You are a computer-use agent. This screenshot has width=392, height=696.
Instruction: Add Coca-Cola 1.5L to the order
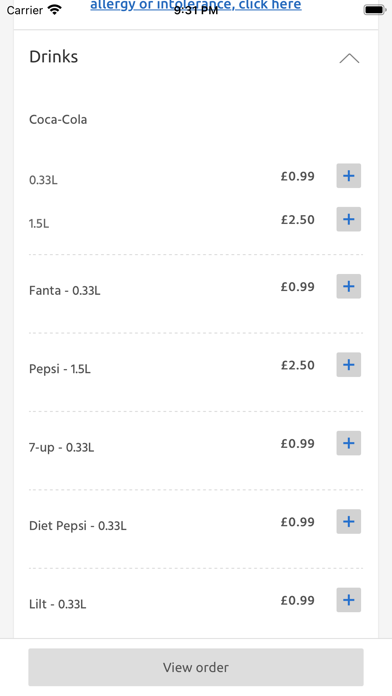[x=348, y=219]
